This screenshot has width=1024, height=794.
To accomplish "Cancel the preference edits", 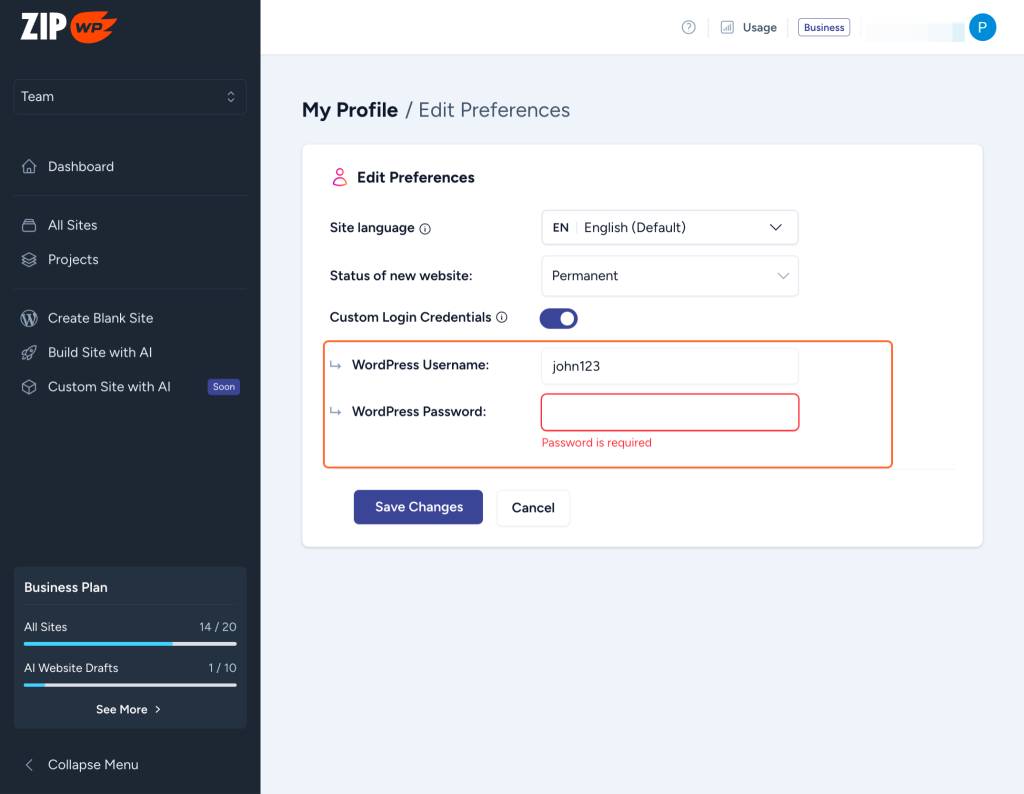I will coord(533,507).
